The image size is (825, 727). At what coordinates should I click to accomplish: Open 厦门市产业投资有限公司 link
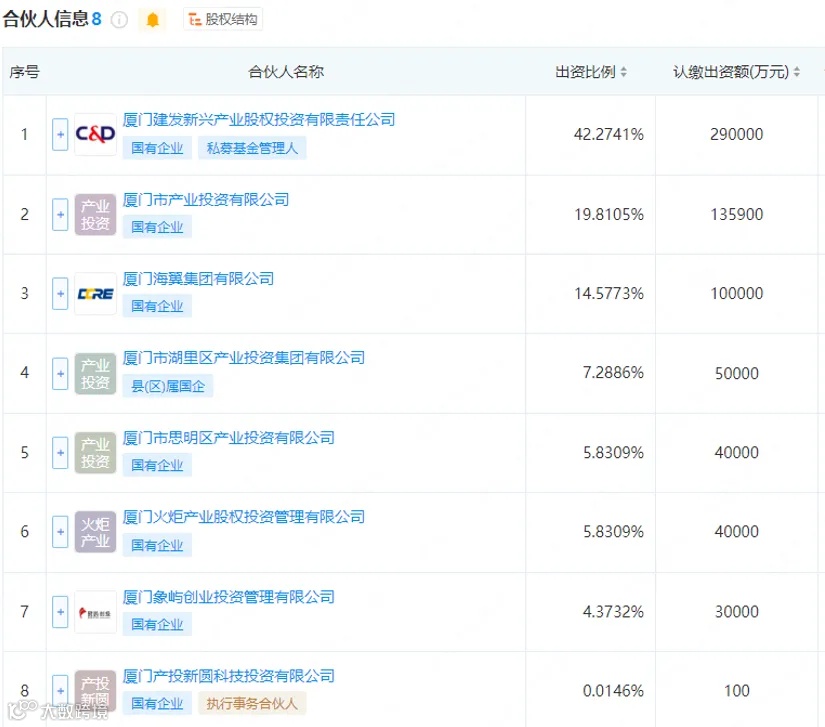206,200
